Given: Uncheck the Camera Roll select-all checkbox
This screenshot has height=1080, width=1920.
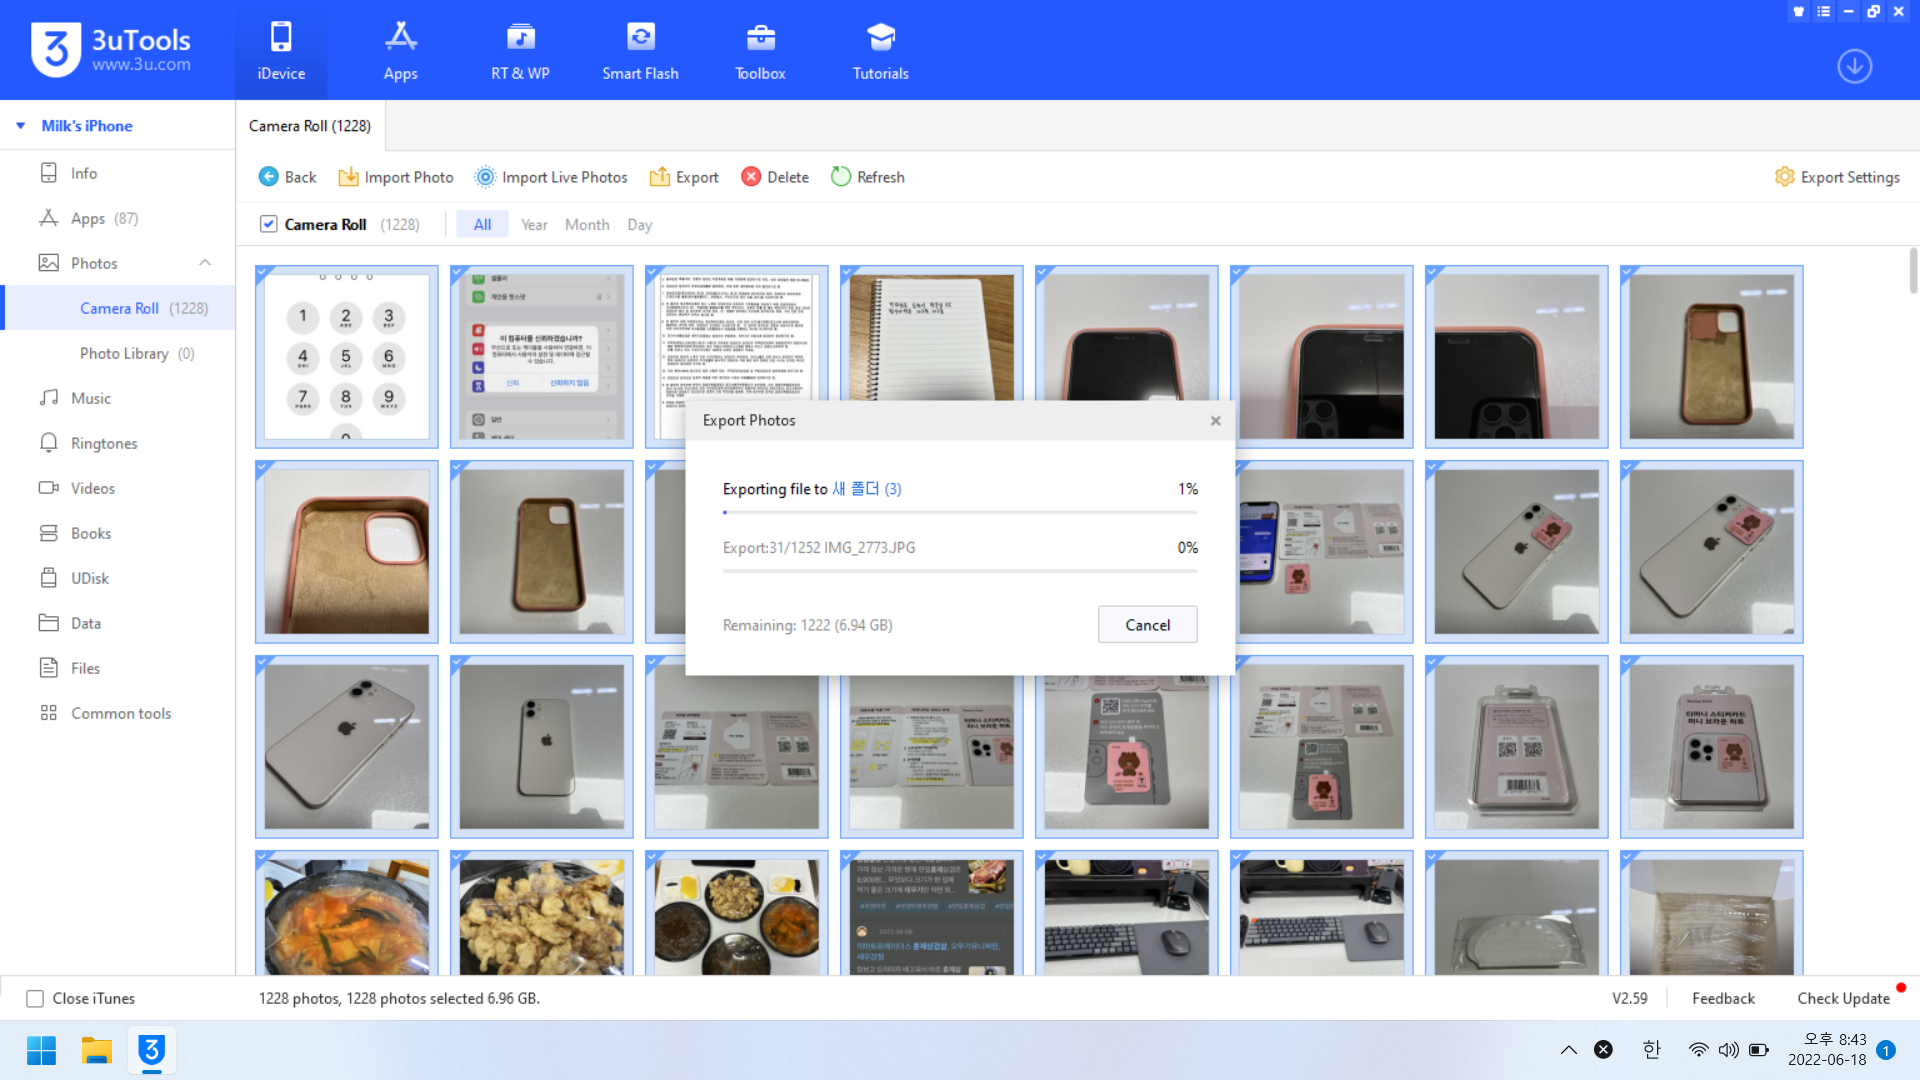Looking at the screenshot, I should click(268, 224).
